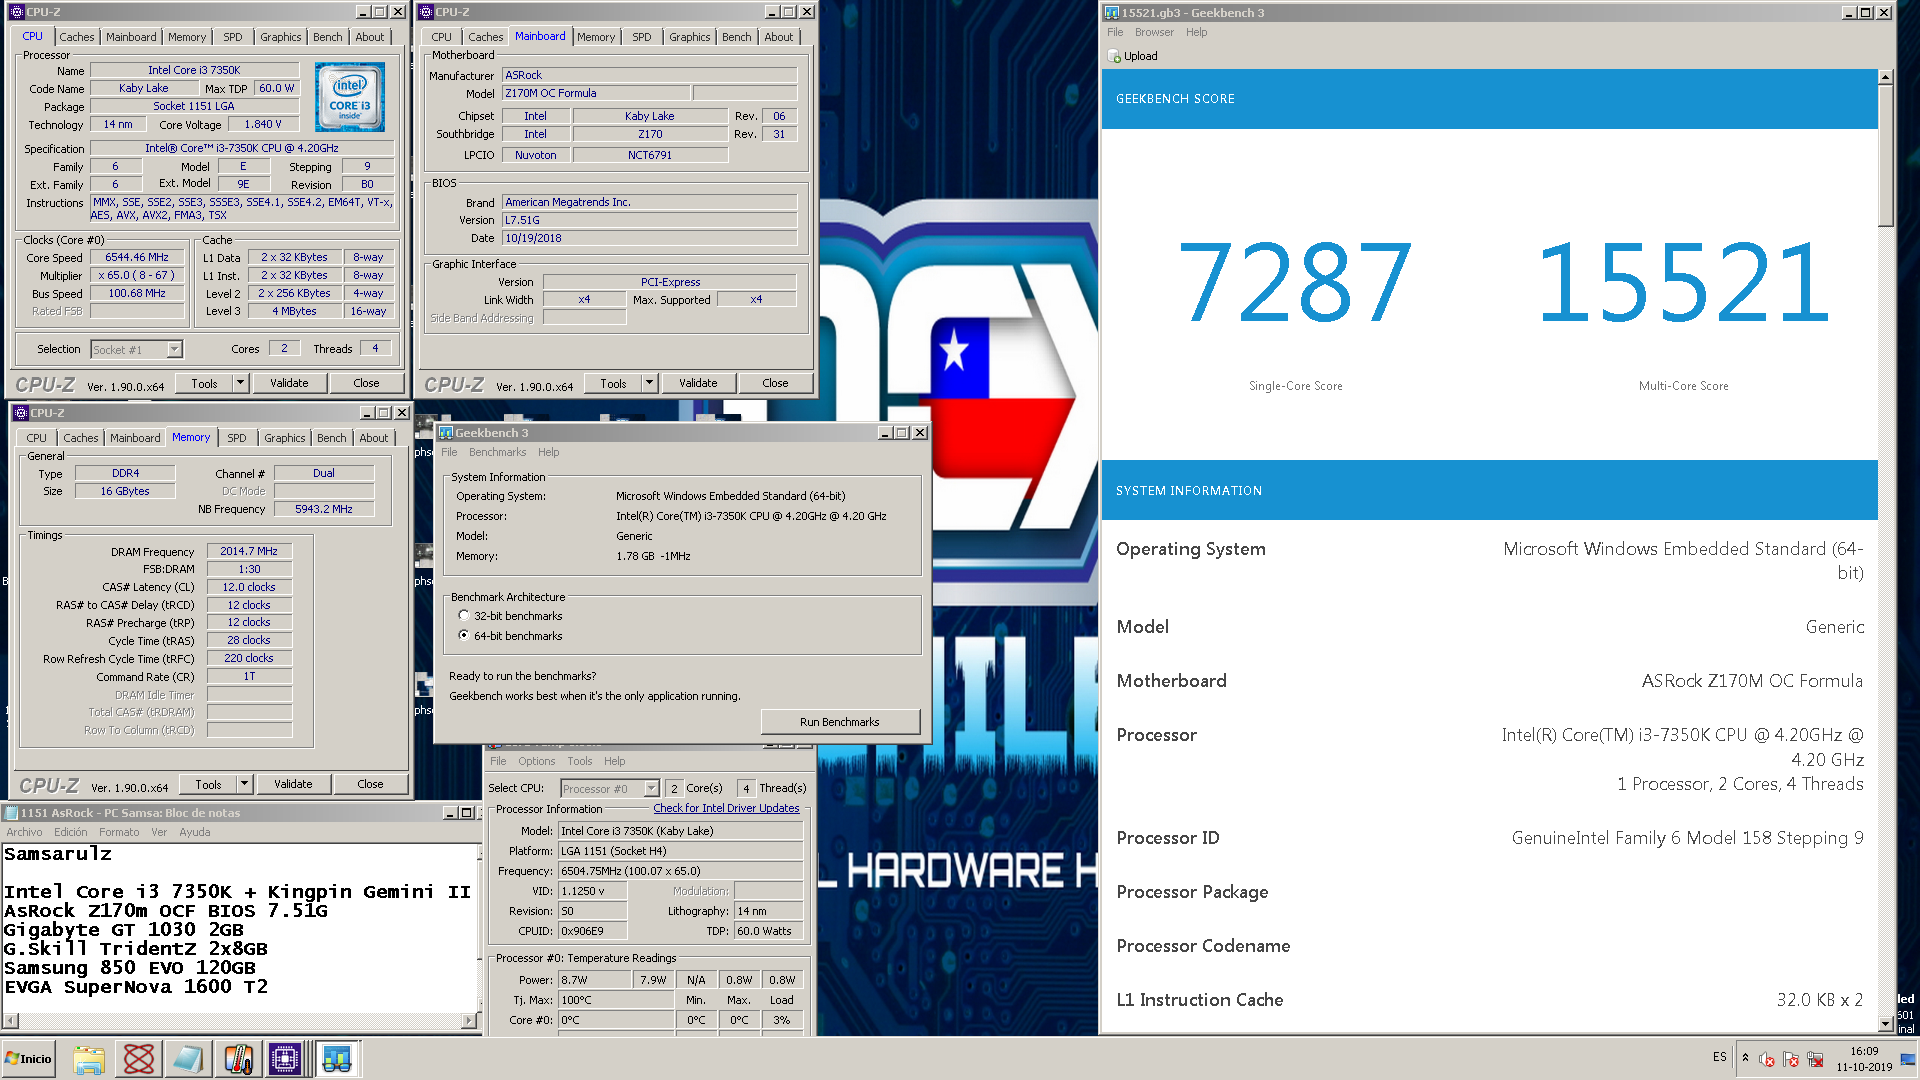Click Notepad horizontal scrollbar left arrow
1920x1080 pixels.
[x=11, y=1021]
